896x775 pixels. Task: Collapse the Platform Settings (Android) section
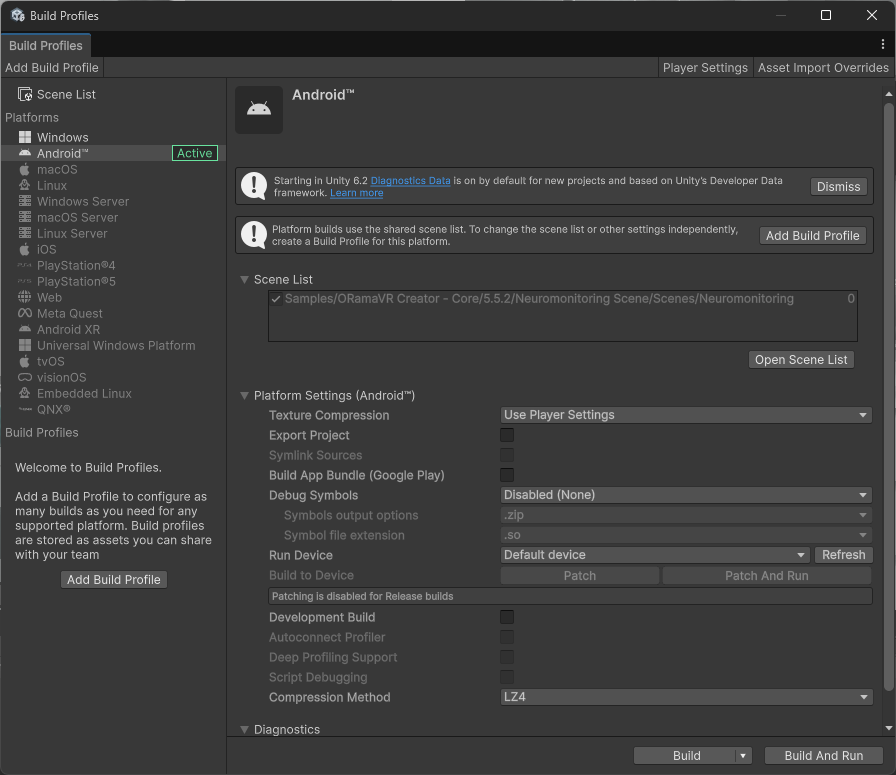245,396
